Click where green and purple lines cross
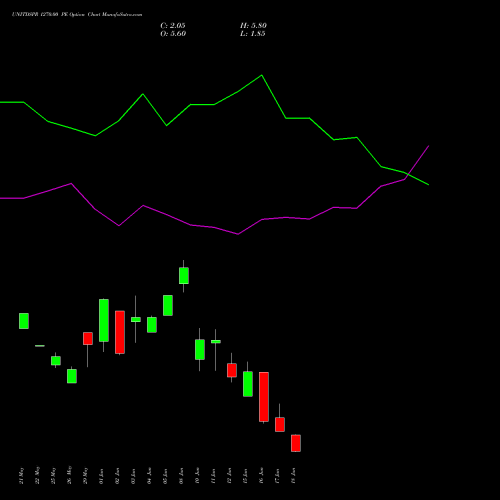The width and height of the screenshot is (500, 500). tap(409, 175)
